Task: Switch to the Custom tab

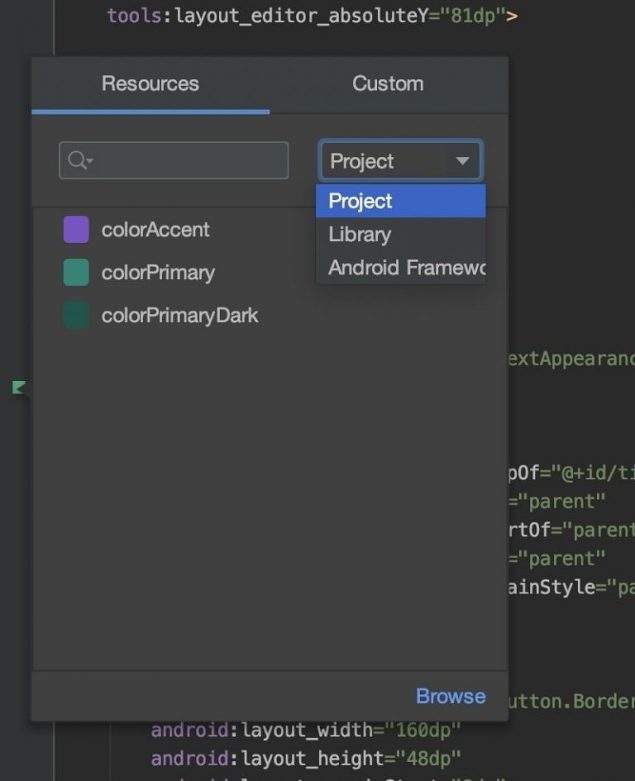Action: click(x=388, y=84)
